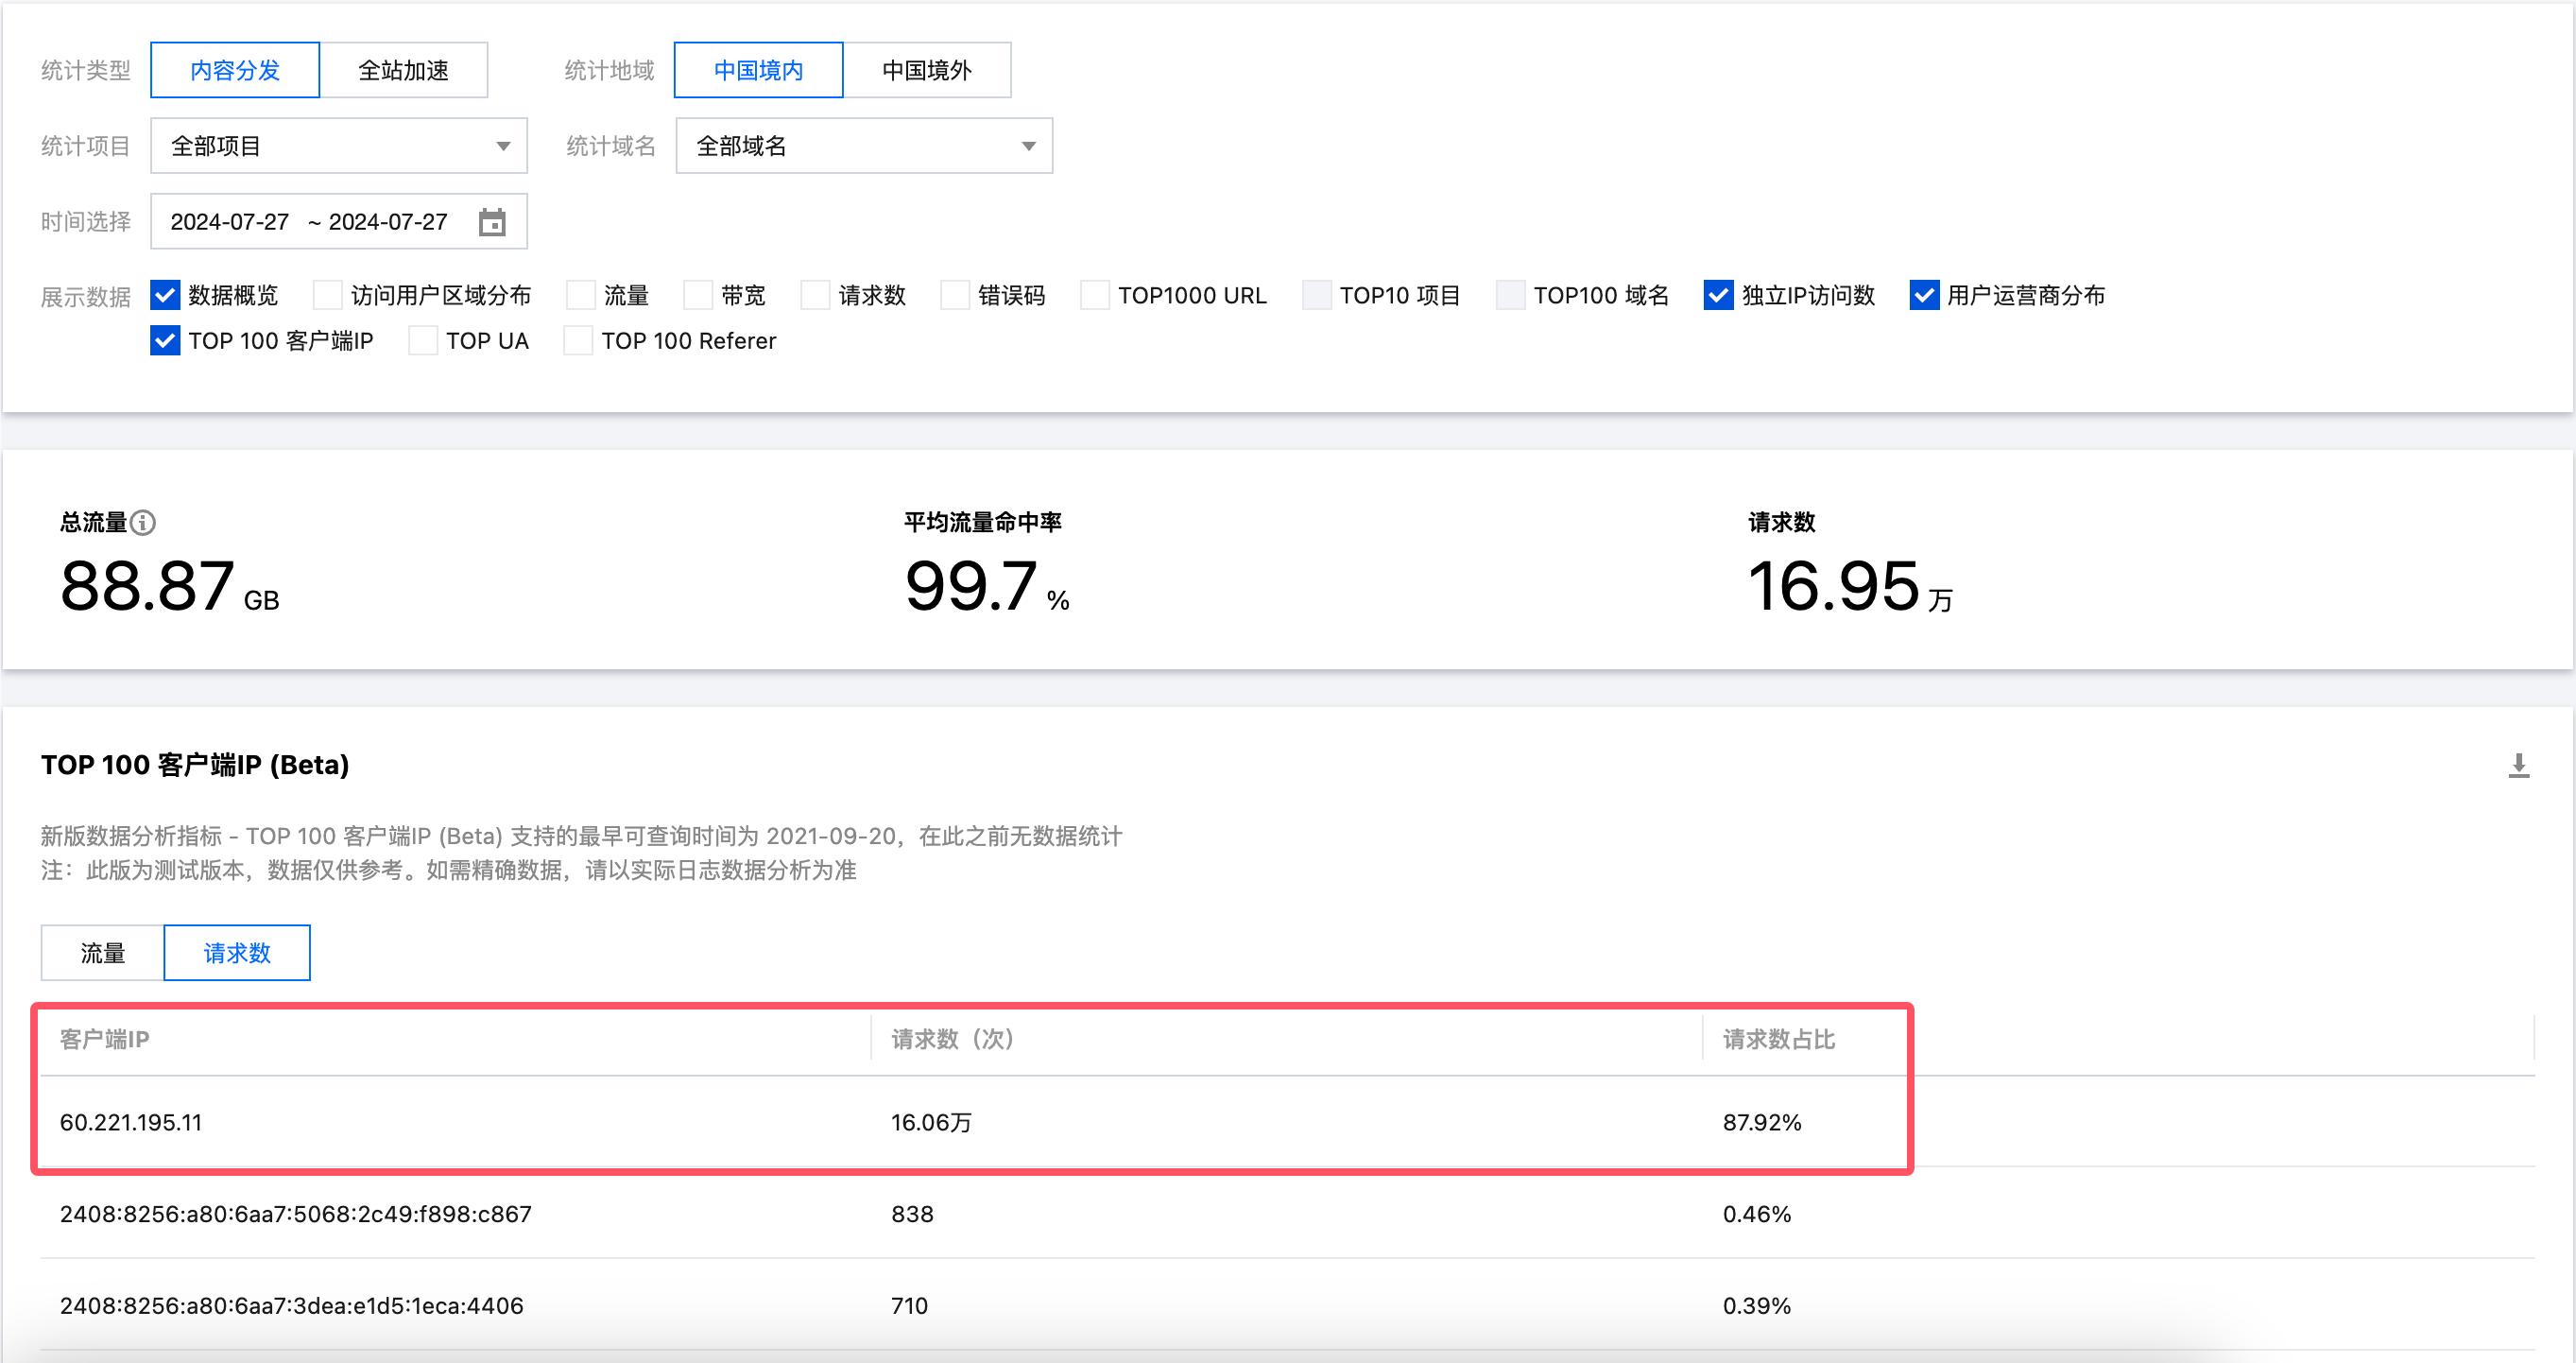Check the TOP 100 Referer box
The image size is (2576, 1363).
coord(578,341)
